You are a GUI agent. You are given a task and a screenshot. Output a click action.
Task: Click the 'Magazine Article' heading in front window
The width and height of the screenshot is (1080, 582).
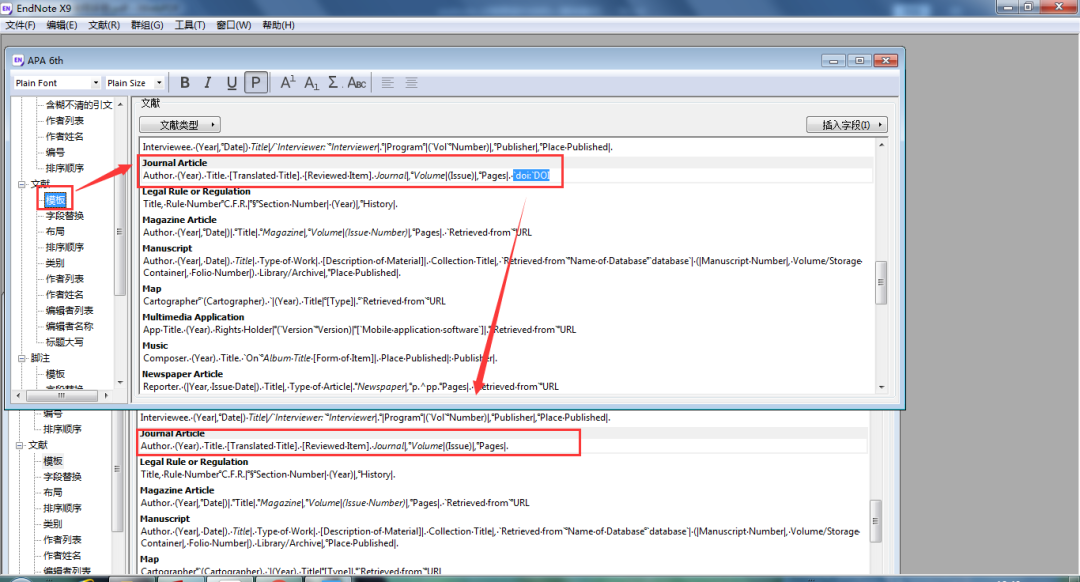(179, 220)
